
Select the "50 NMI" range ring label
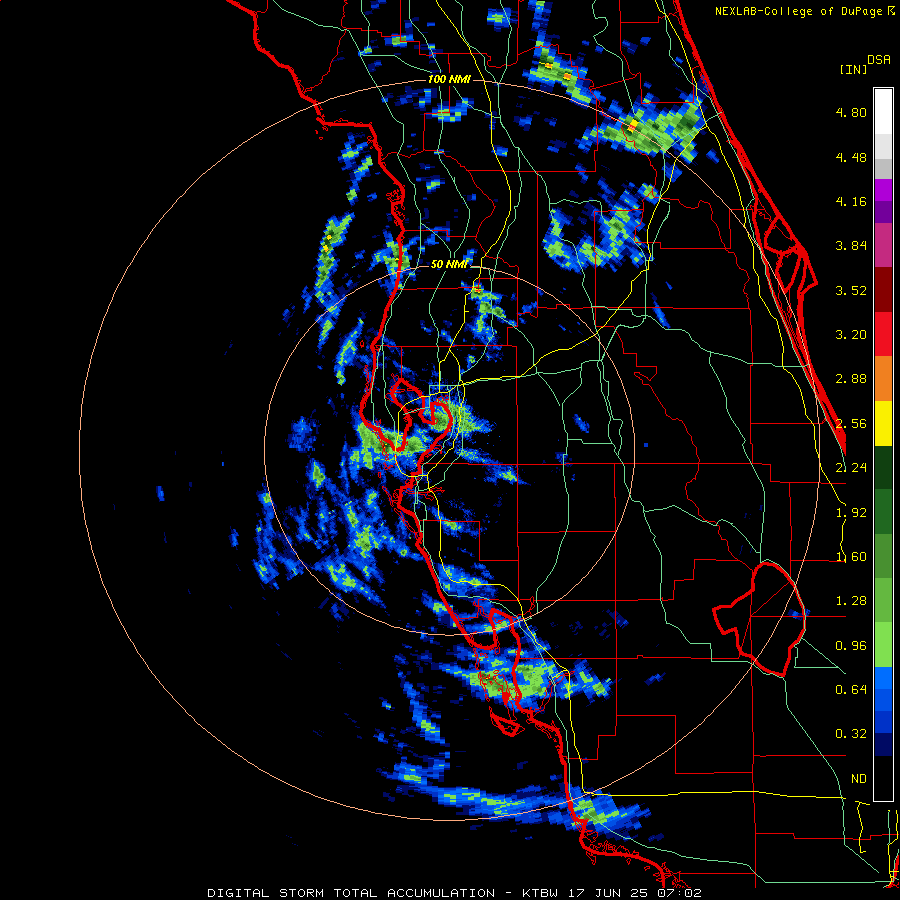pos(449,265)
